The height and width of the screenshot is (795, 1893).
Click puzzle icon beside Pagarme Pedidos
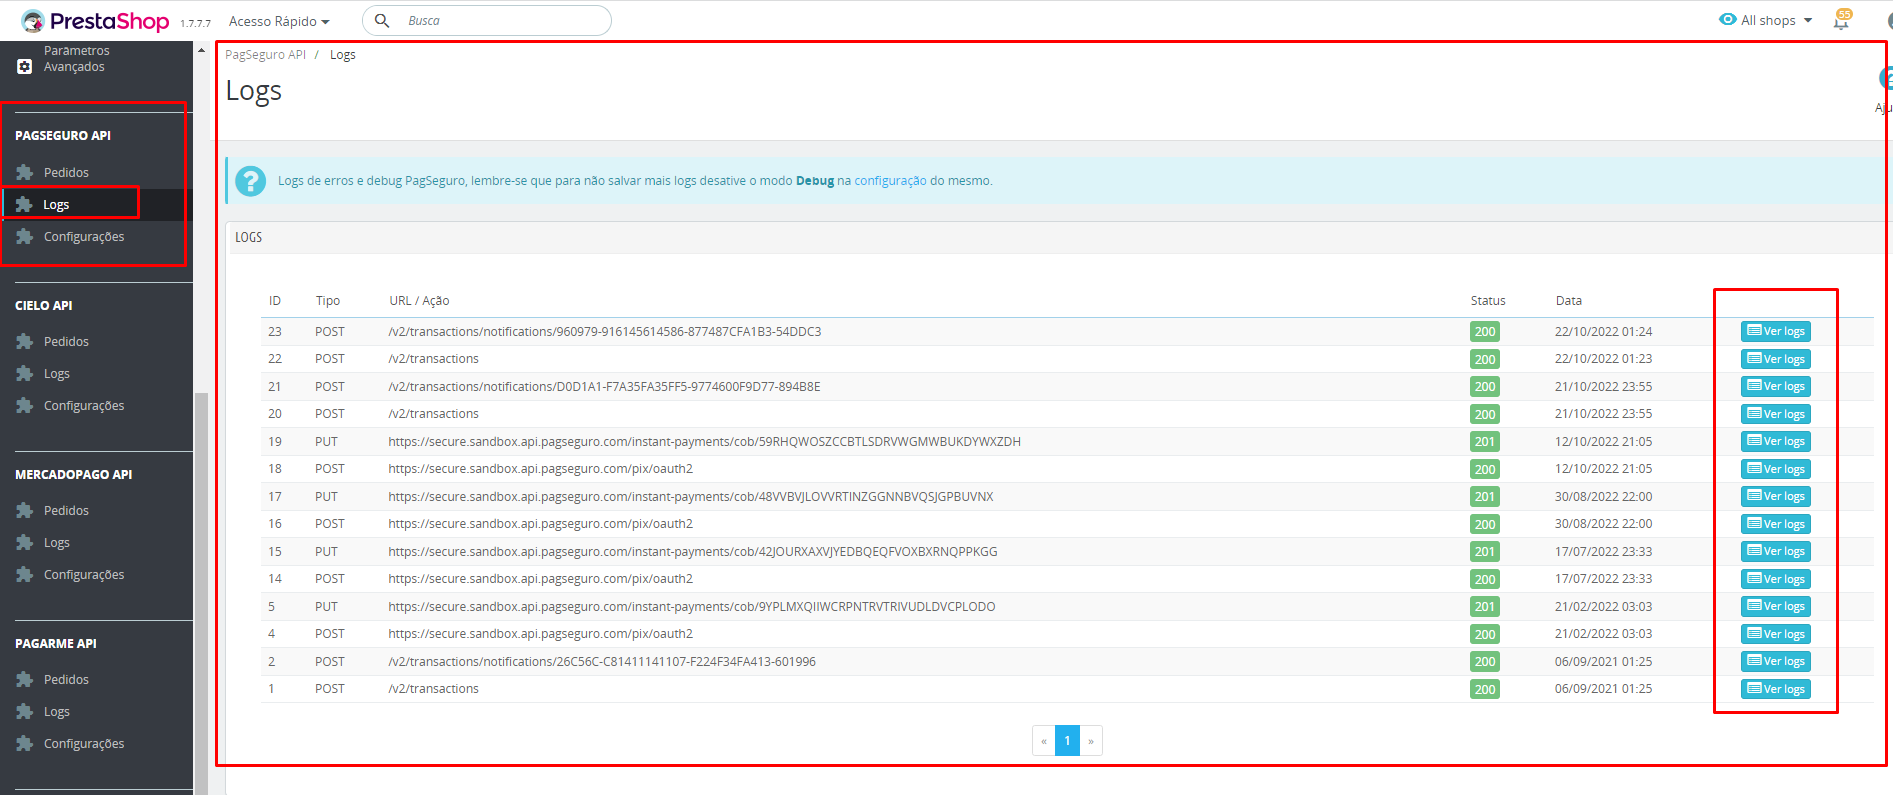coord(25,679)
